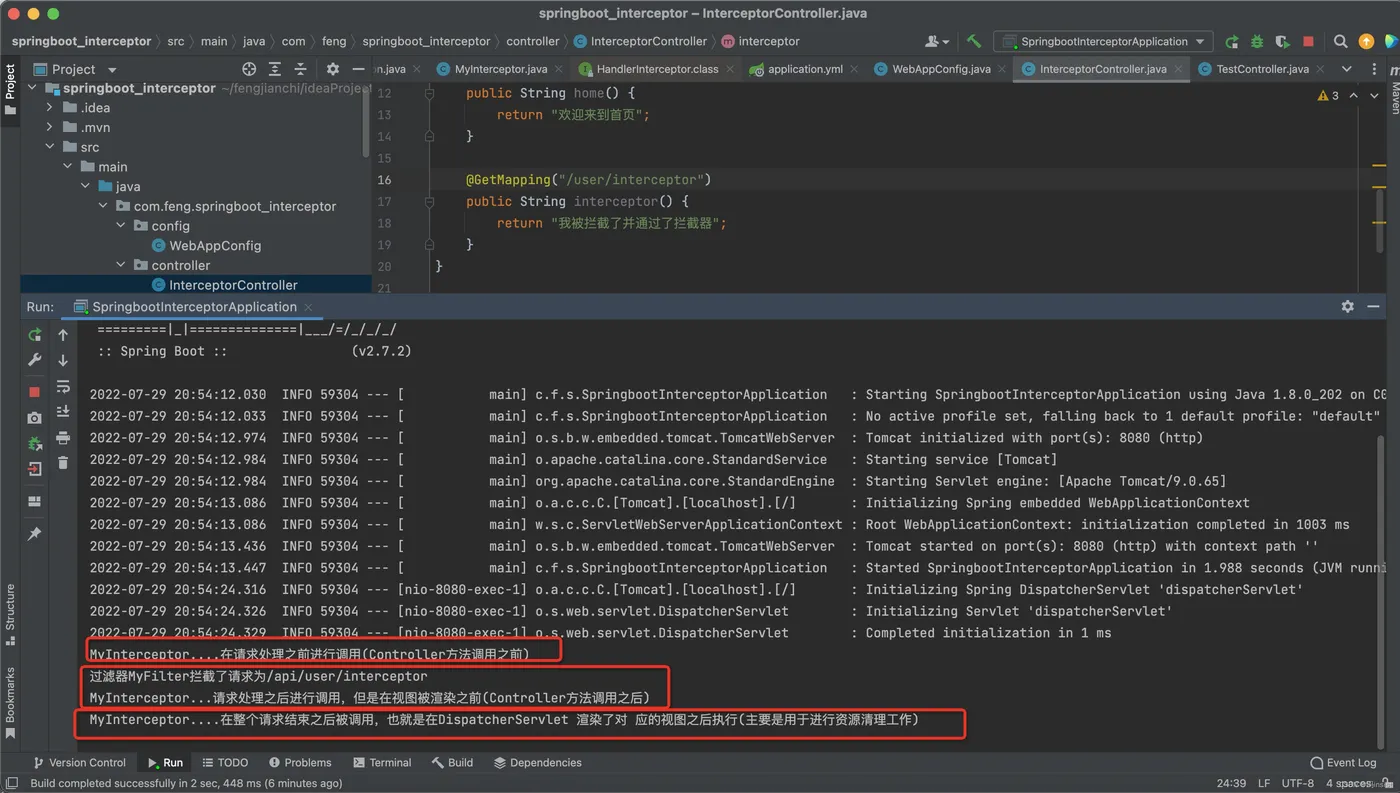Collapse the src folder

point(50,147)
